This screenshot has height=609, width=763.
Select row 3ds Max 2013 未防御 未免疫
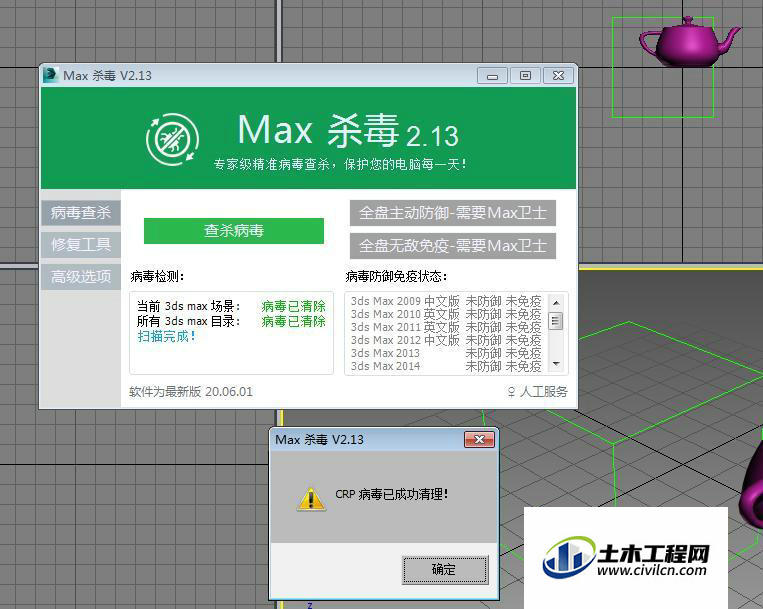(446, 353)
